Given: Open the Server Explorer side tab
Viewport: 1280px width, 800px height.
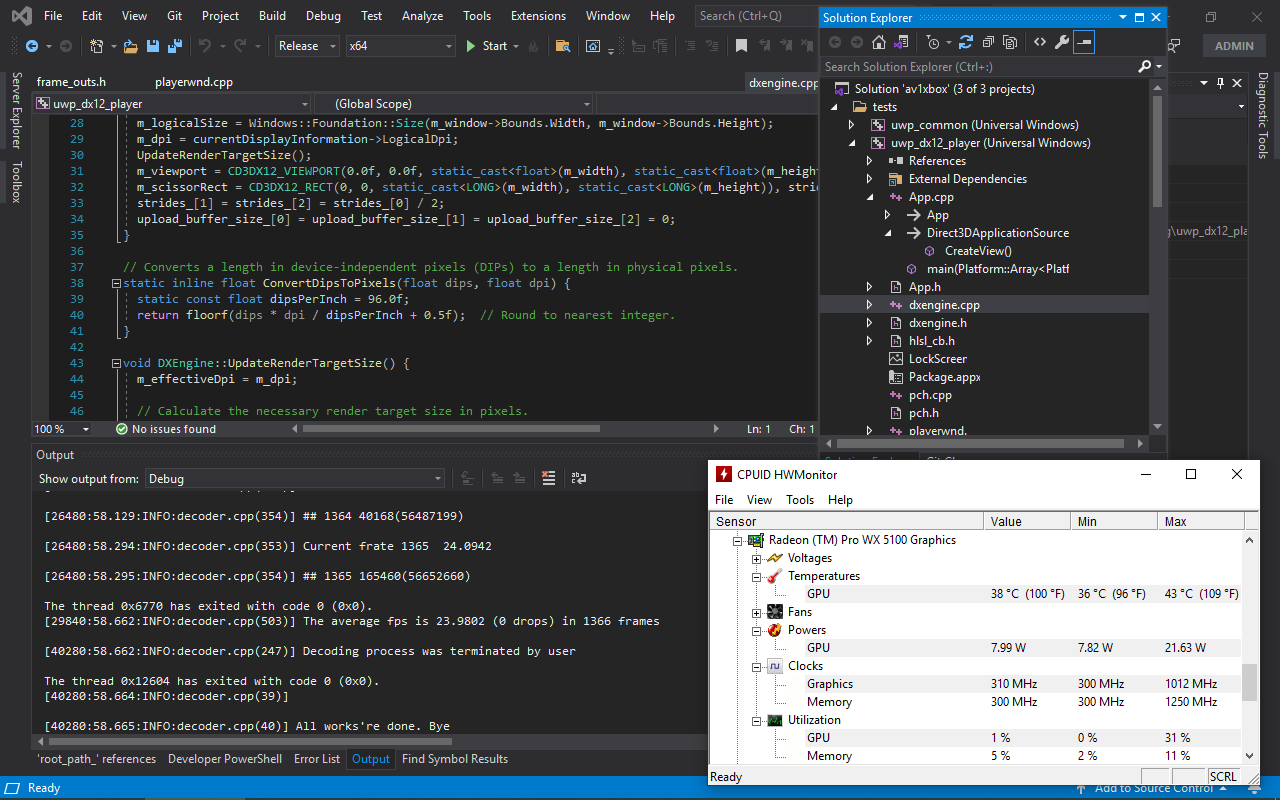Looking at the screenshot, I should pyautogui.click(x=15, y=111).
